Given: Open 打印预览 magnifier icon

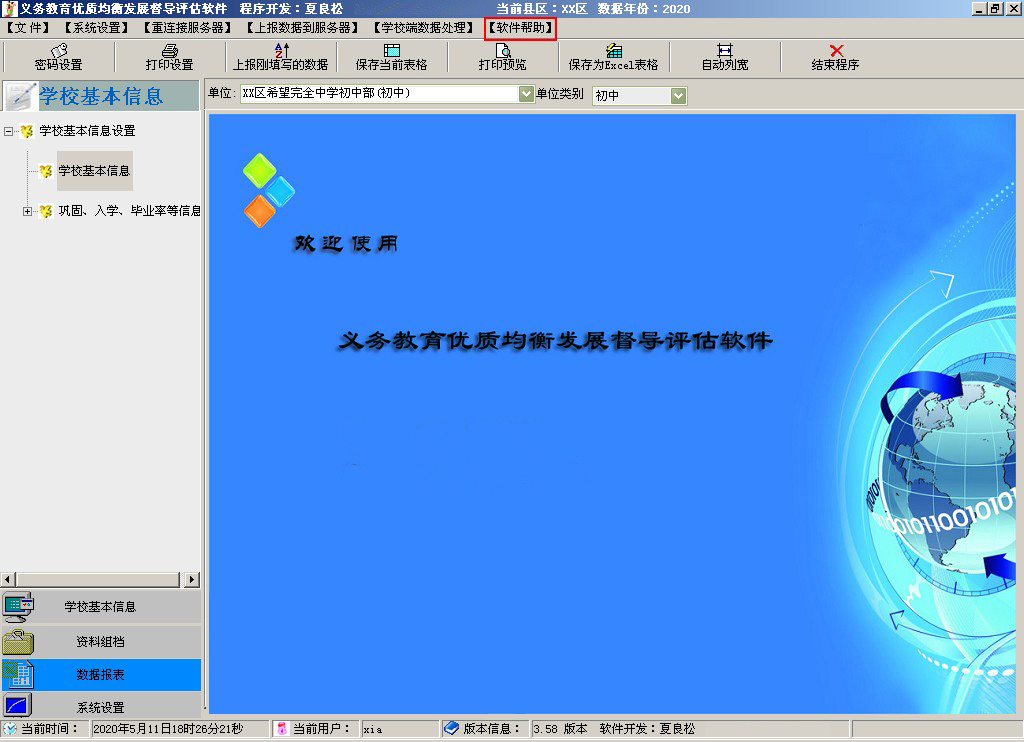Looking at the screenshot, I should click(x=503, y=50).
